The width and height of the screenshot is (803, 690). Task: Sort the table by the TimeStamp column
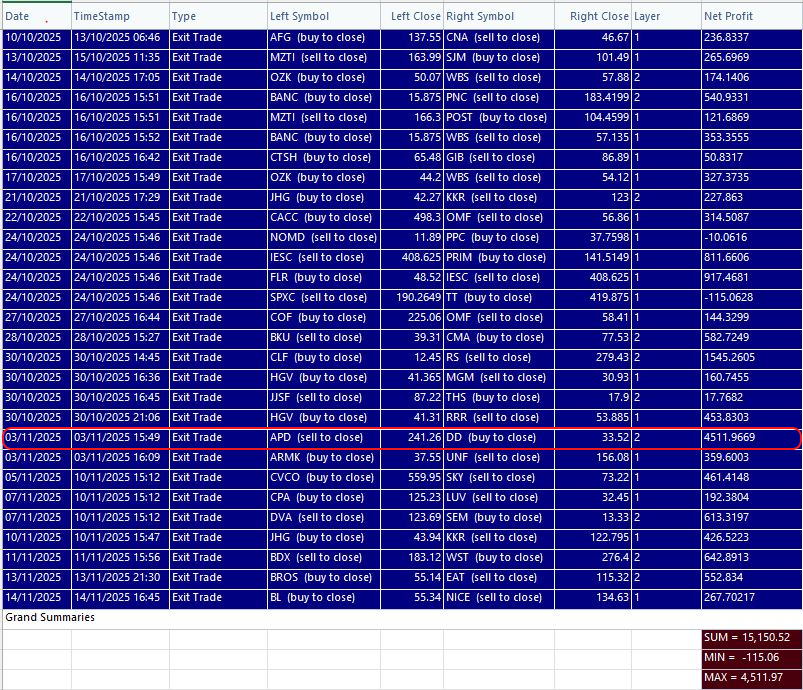tap(103, 16)
